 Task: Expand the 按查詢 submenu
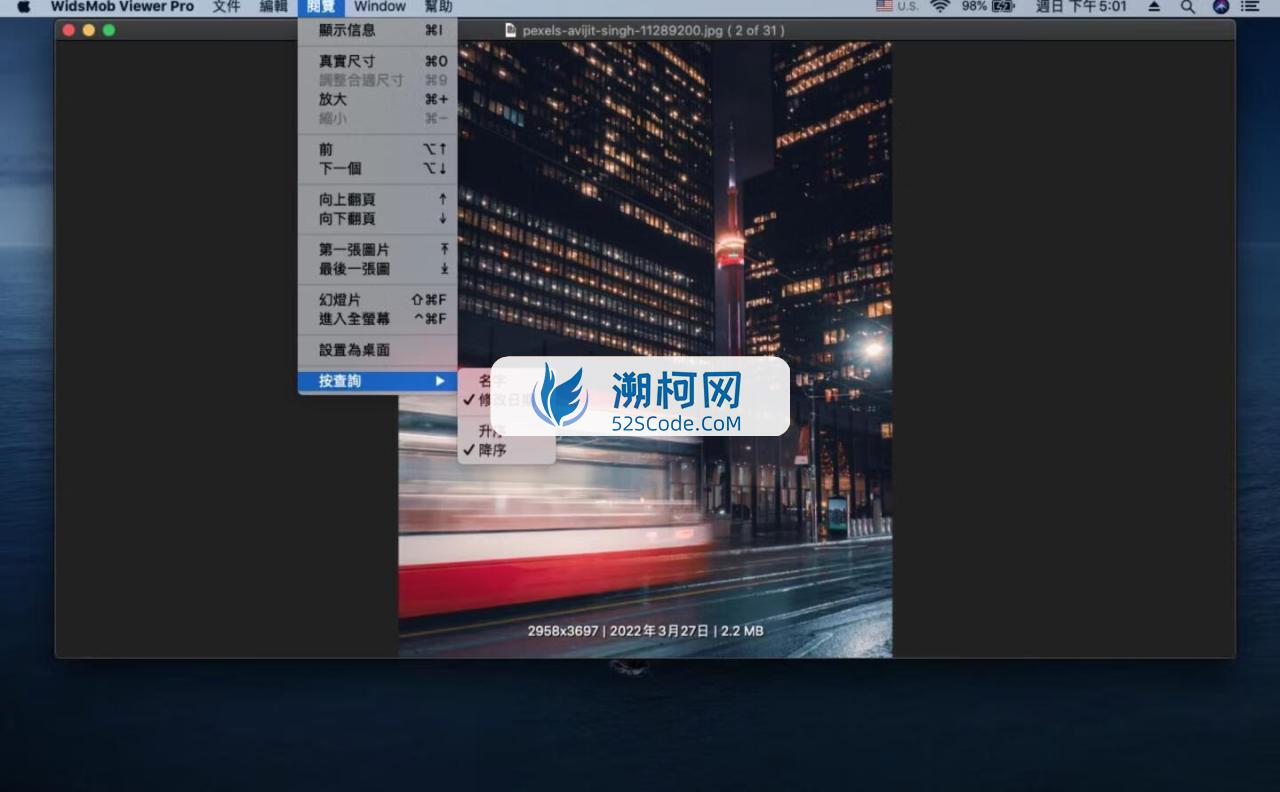coord(377,381)
